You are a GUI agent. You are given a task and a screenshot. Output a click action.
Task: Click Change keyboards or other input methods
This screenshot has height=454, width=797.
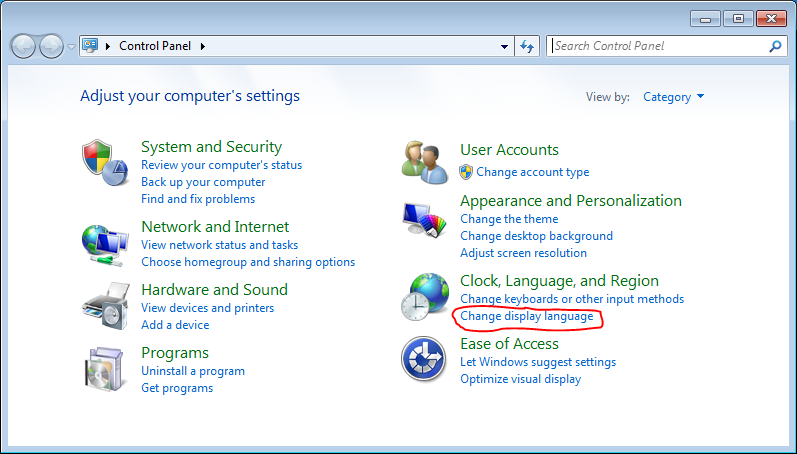tap(572, 298)
